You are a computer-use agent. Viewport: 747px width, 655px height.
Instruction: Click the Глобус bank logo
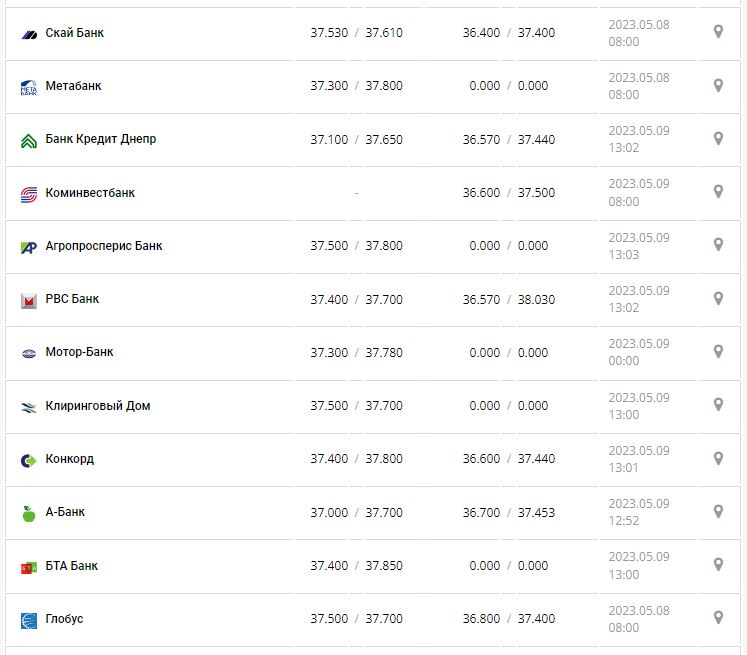pos(28,620)
